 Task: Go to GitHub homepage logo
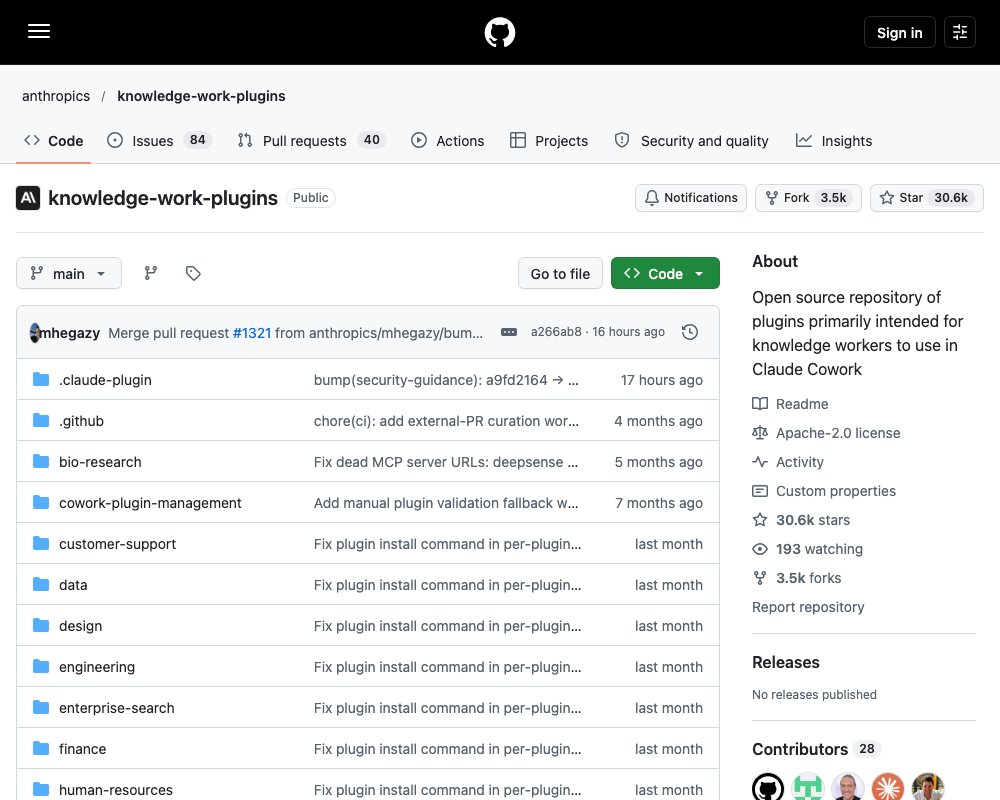coord(500,32)
